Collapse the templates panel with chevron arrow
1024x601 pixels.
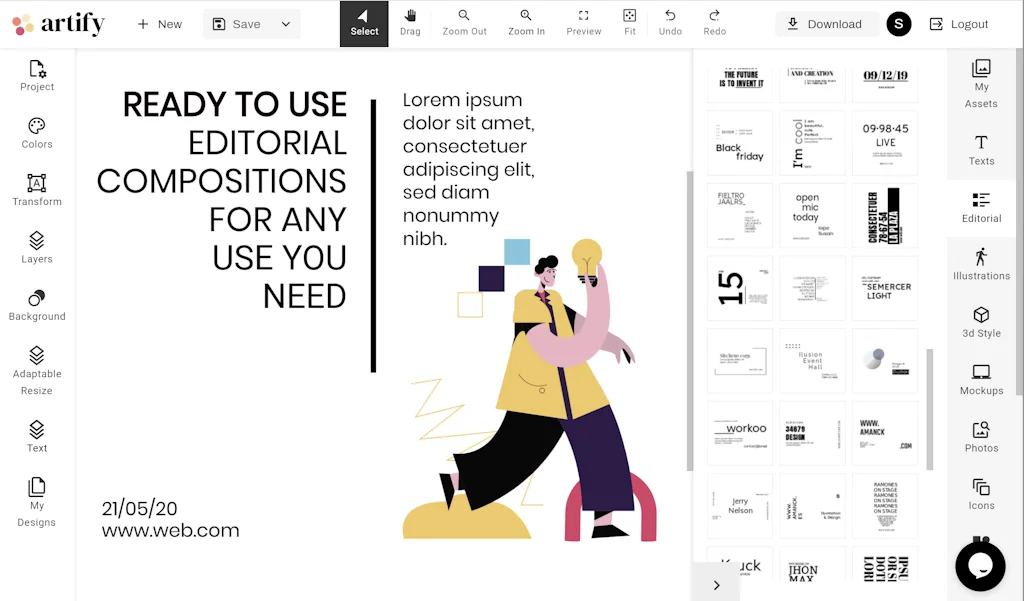click(717, 585)
